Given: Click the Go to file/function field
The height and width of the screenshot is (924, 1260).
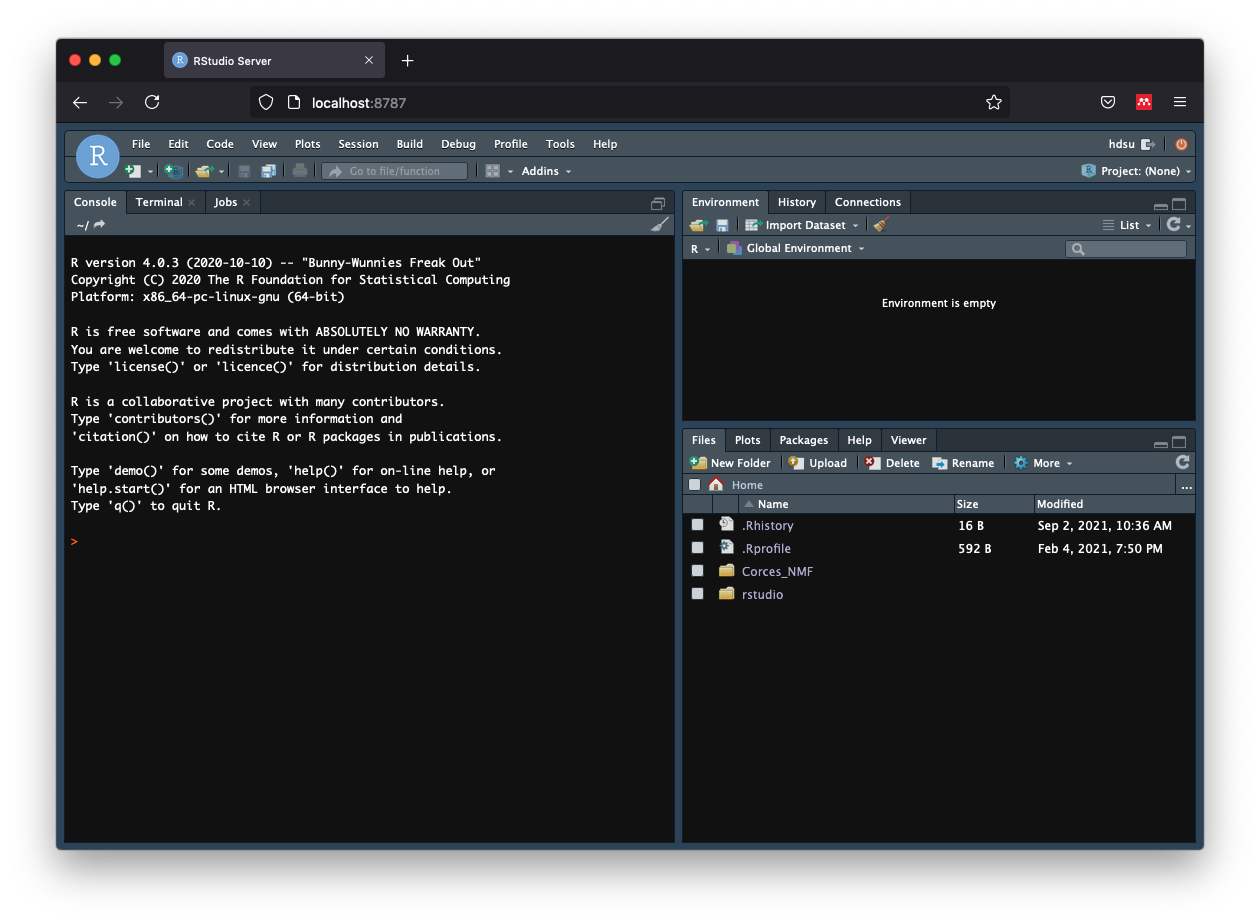Looking at the screenshot, I should (394, 171).
